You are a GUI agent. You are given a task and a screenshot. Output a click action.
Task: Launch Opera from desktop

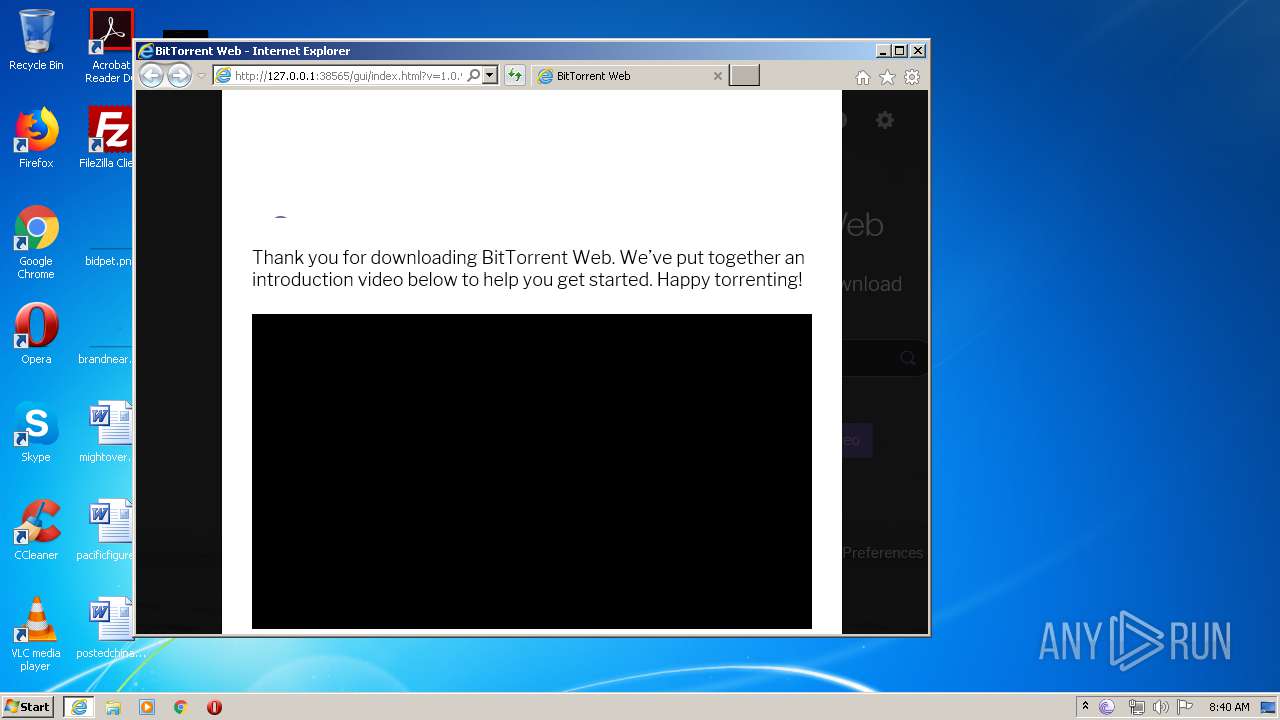pos(36,334)
